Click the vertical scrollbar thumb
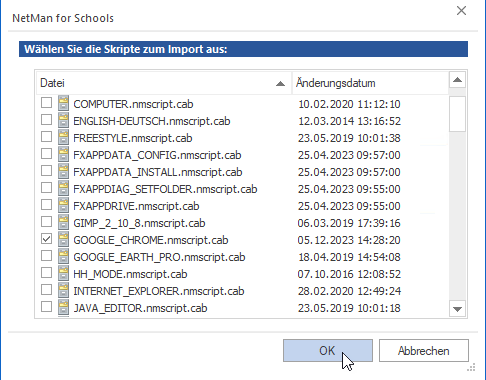Screen dimensions: 486x380 457,114
